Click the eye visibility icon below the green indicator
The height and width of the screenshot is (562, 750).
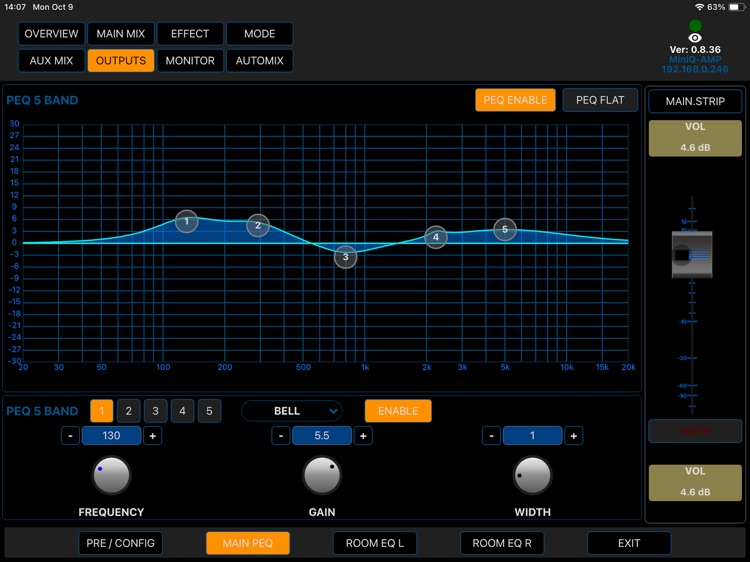695,38
